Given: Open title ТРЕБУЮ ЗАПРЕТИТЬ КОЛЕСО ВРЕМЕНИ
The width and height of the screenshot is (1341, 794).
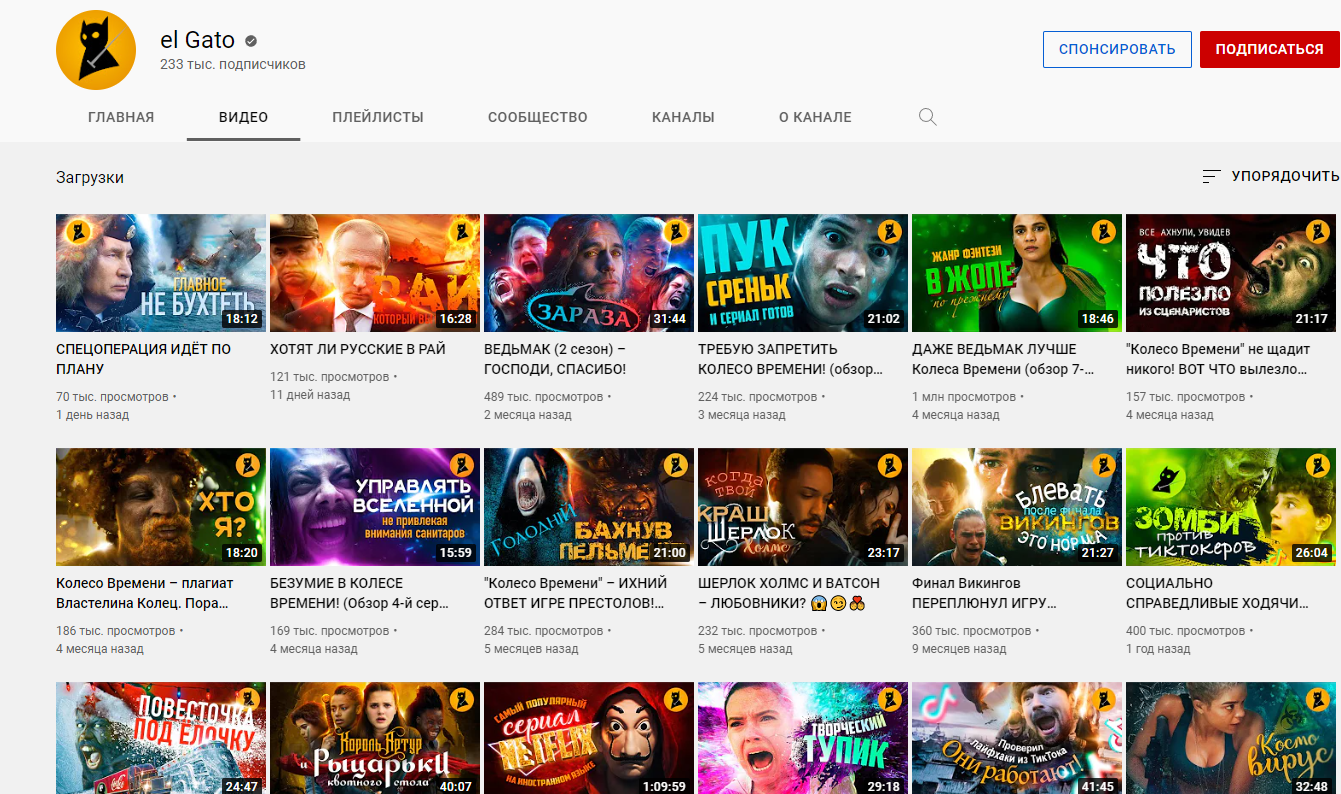Looking at the screenshot, I should coord(790,359).
